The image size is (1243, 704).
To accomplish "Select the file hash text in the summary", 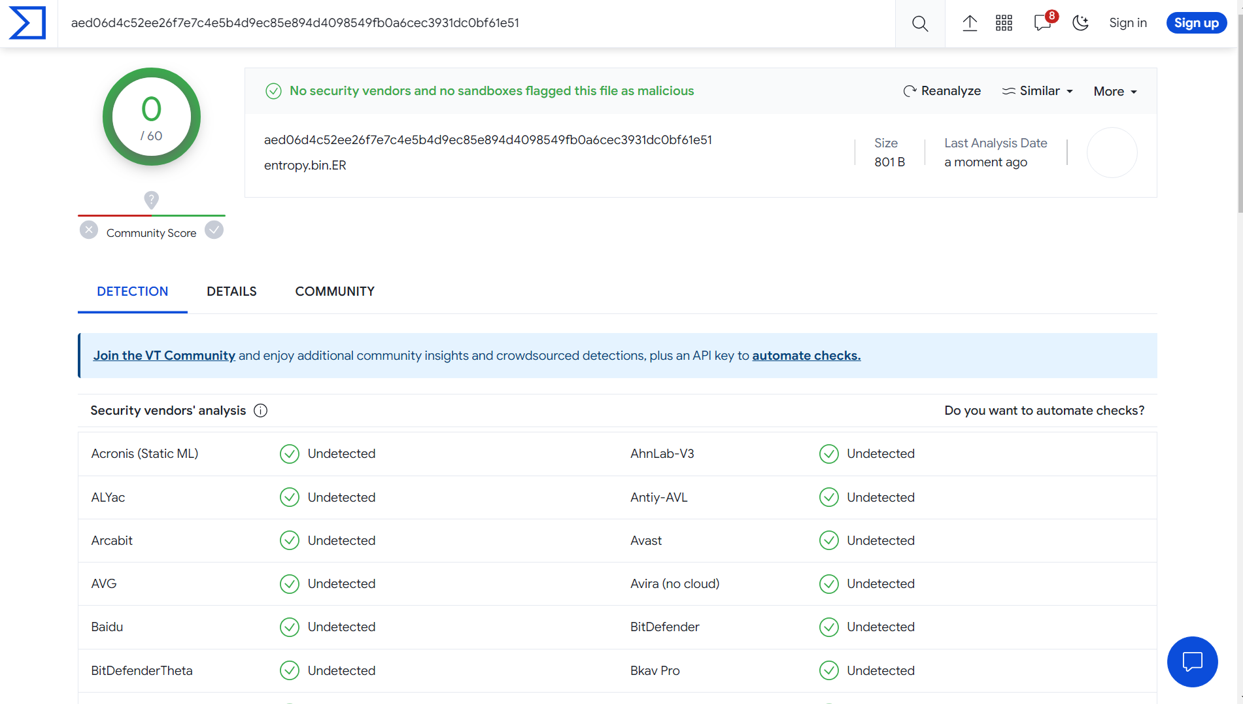I will point(488,140).
